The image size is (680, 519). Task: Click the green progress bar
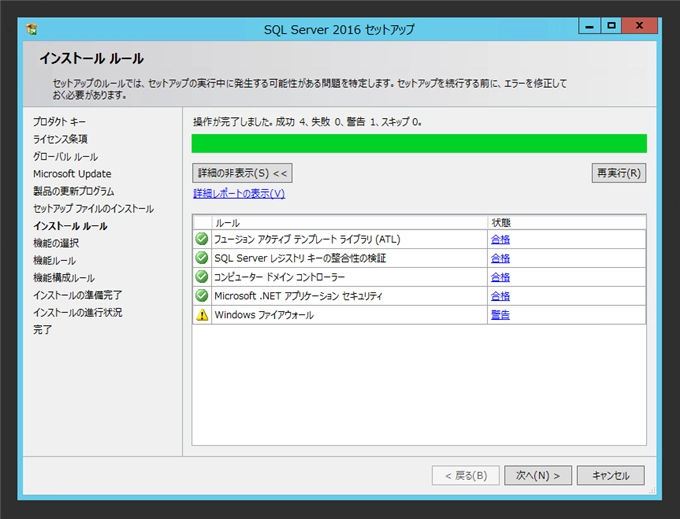tap(419, 144)
